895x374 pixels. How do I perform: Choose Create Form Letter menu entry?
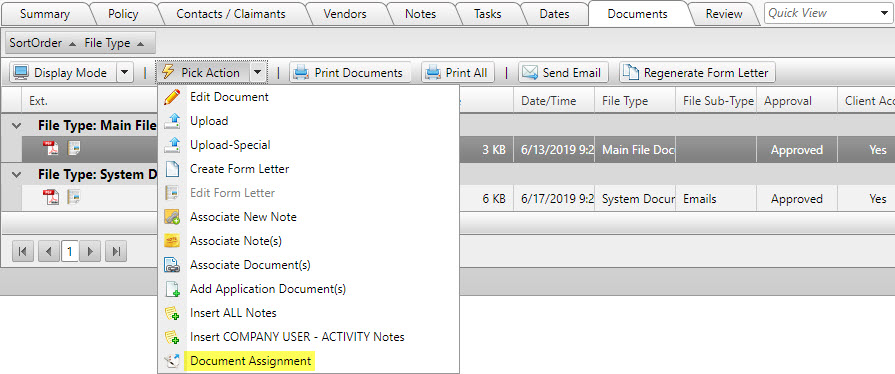tap(308, 169)
